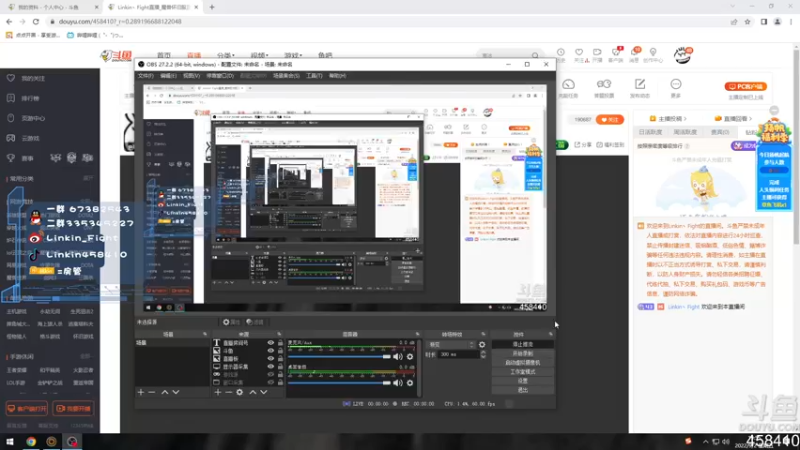Mute the microphone/Aux audio channel
The image size is (800, 450).
click(397, 357)
